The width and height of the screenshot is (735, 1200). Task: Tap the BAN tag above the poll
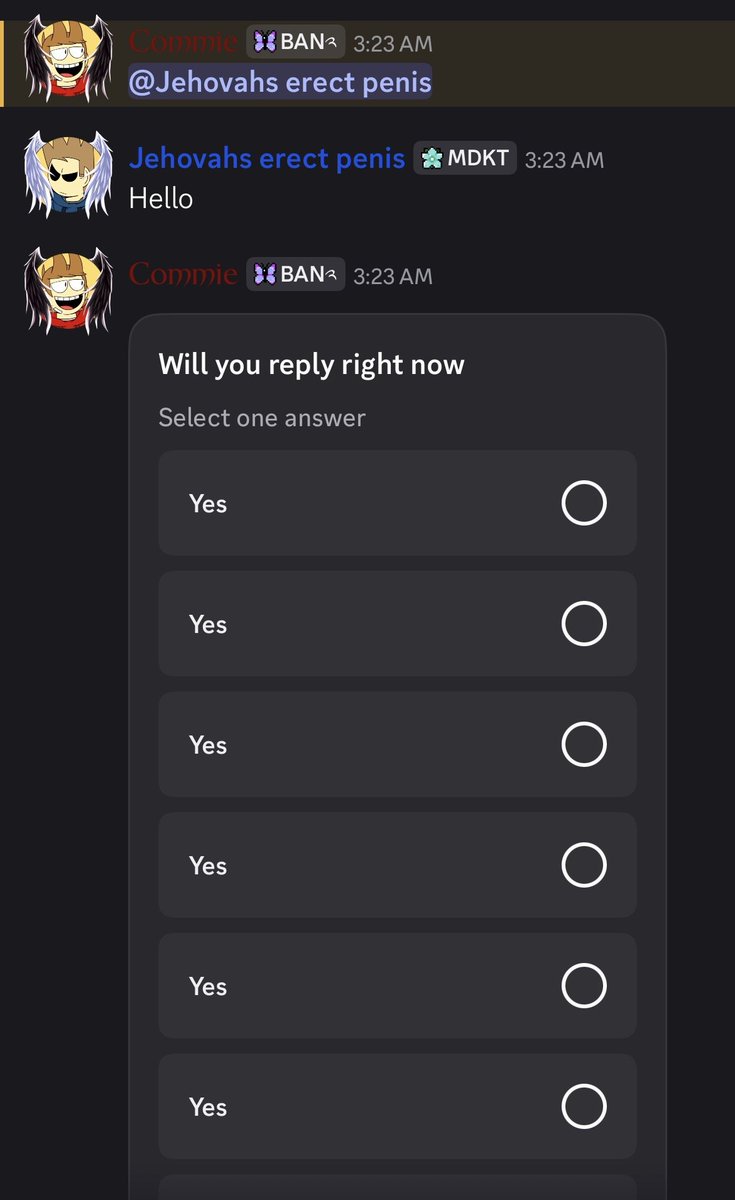pyautogui.click(x=296, y=273)
